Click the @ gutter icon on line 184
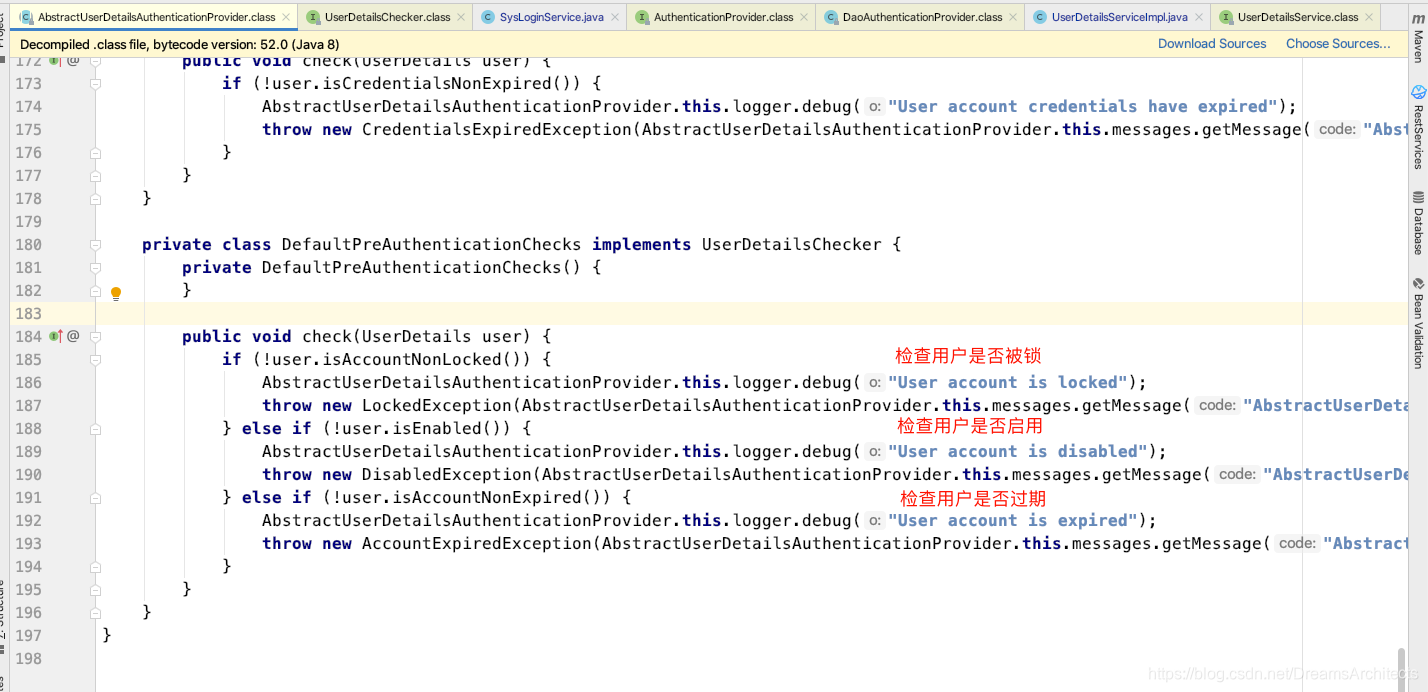 point(73,336)
